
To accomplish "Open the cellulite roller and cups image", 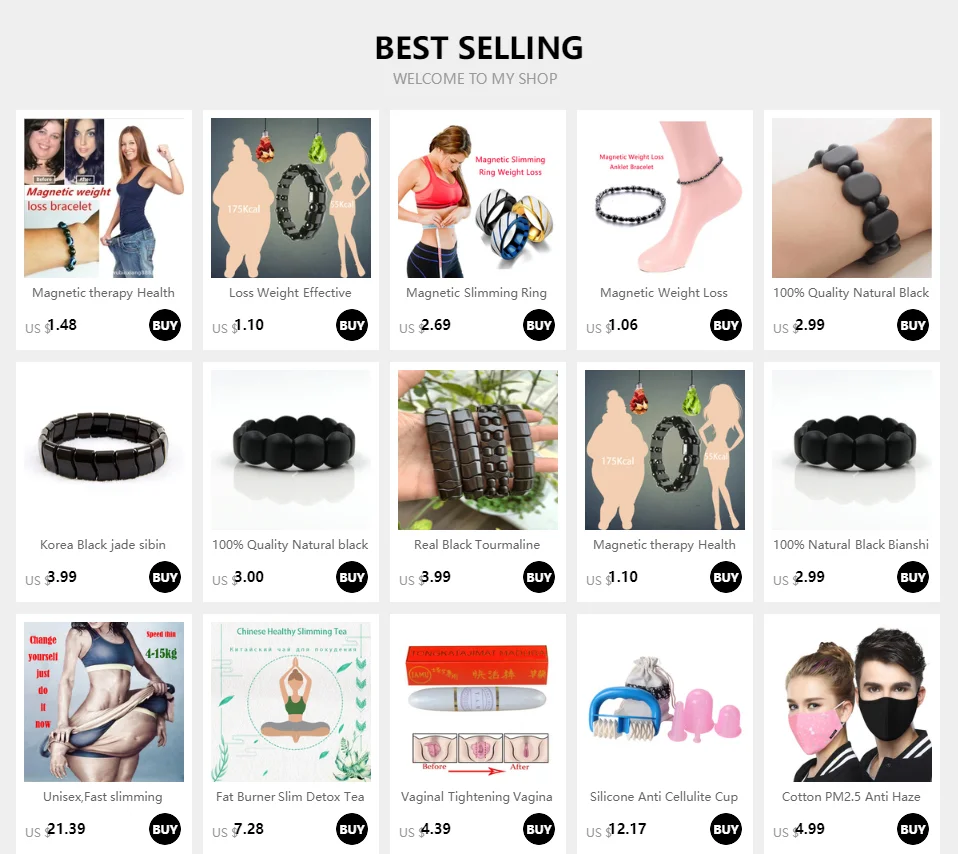I will tap(665, 702).
